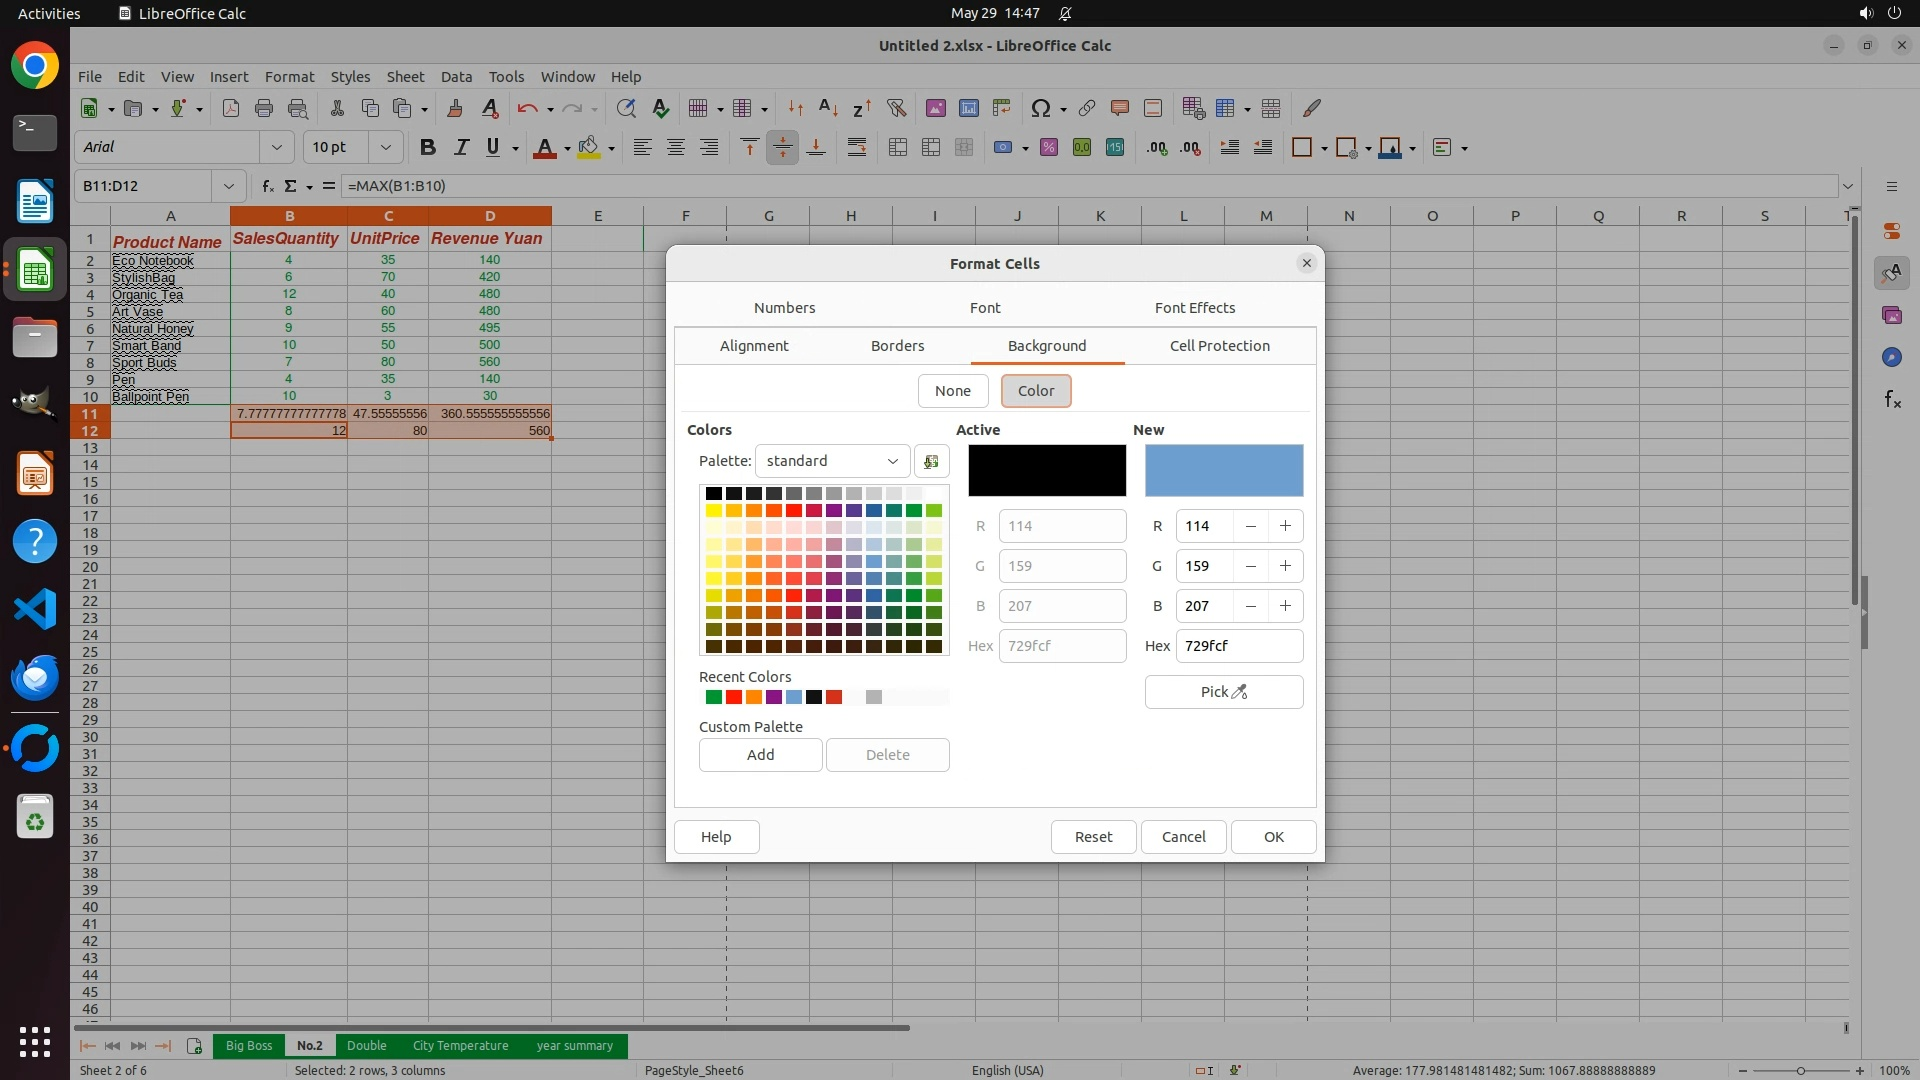Viewport: 1920px width, 1080px height.
Task: Open the Sheet menu
Action: pyautogui.click(x=405, y=77)
